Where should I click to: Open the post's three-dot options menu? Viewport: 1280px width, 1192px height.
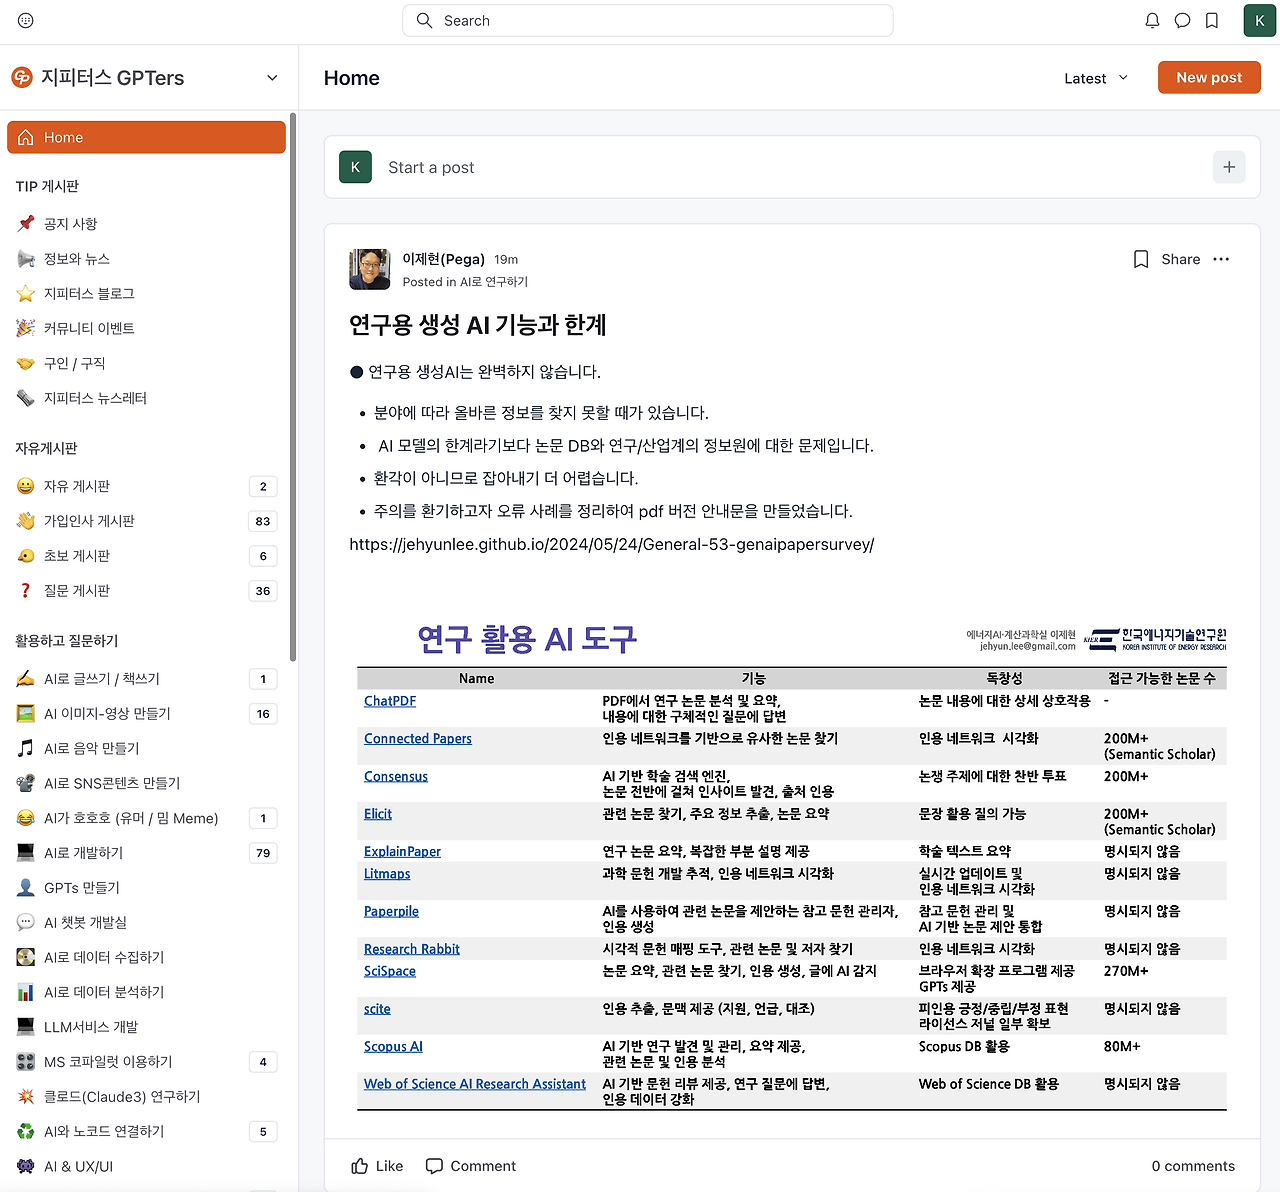1221,259
